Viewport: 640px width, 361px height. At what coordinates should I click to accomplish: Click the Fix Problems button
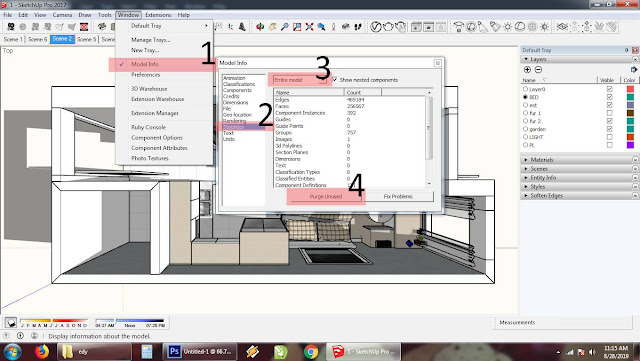point(398,196)
